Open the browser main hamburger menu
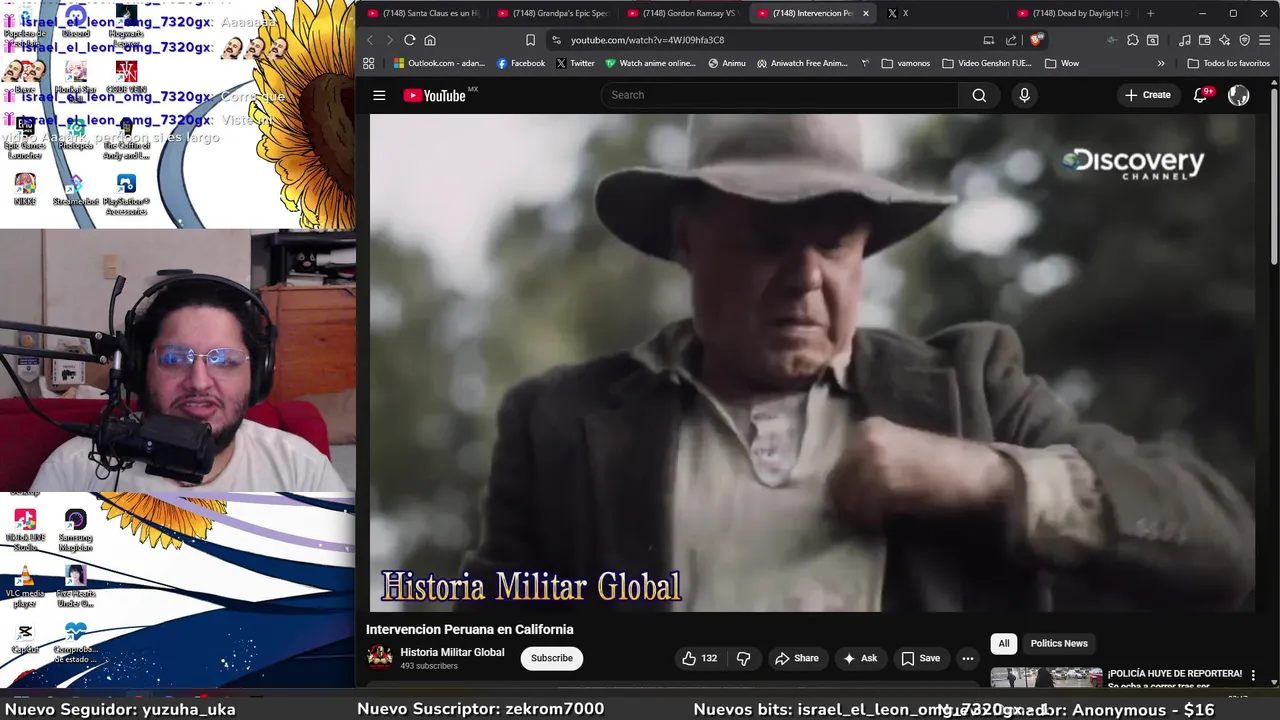This screenshot has height=720, width=1280. point(1265,40)
